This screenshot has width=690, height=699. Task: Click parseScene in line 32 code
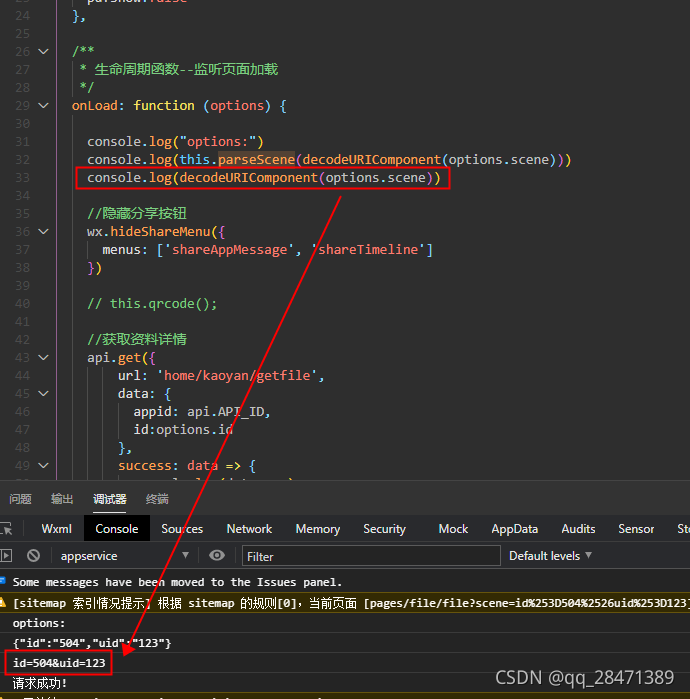click(256, 160)
